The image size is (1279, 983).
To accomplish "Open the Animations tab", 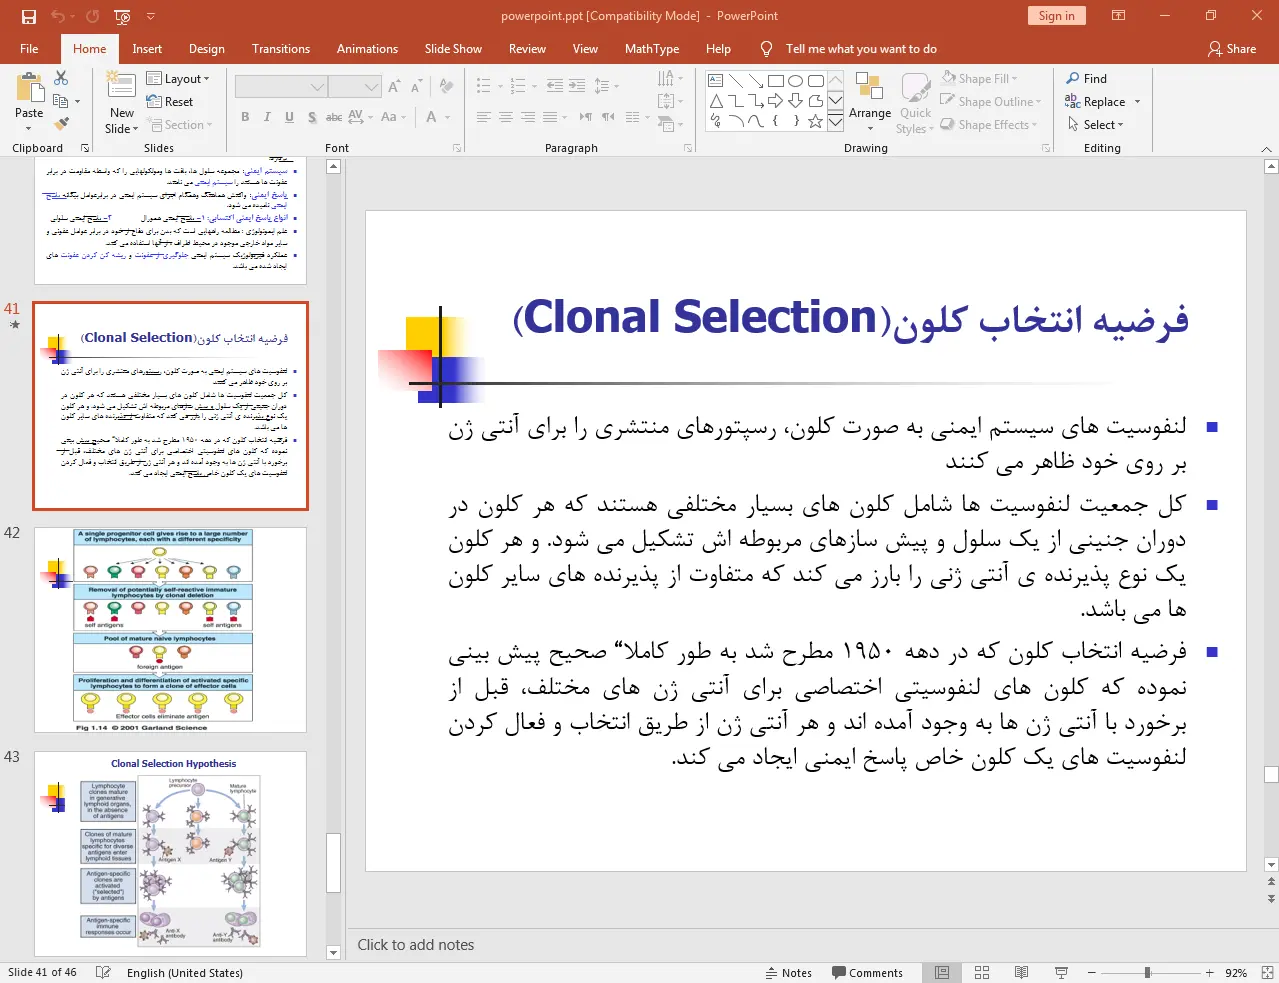I will (x=367, y=49).
